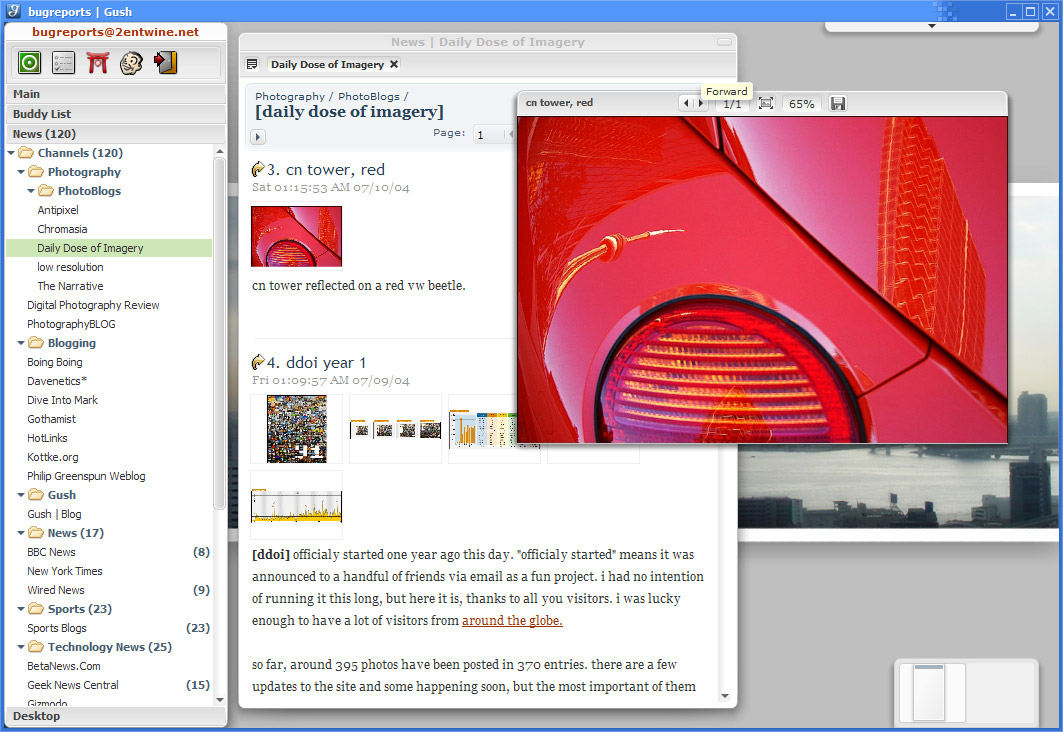Open the checklist options icon in sidebar toolbar
Image resolution: width=1063 pixels, height=732 pixels.
[x=64, y=63]
